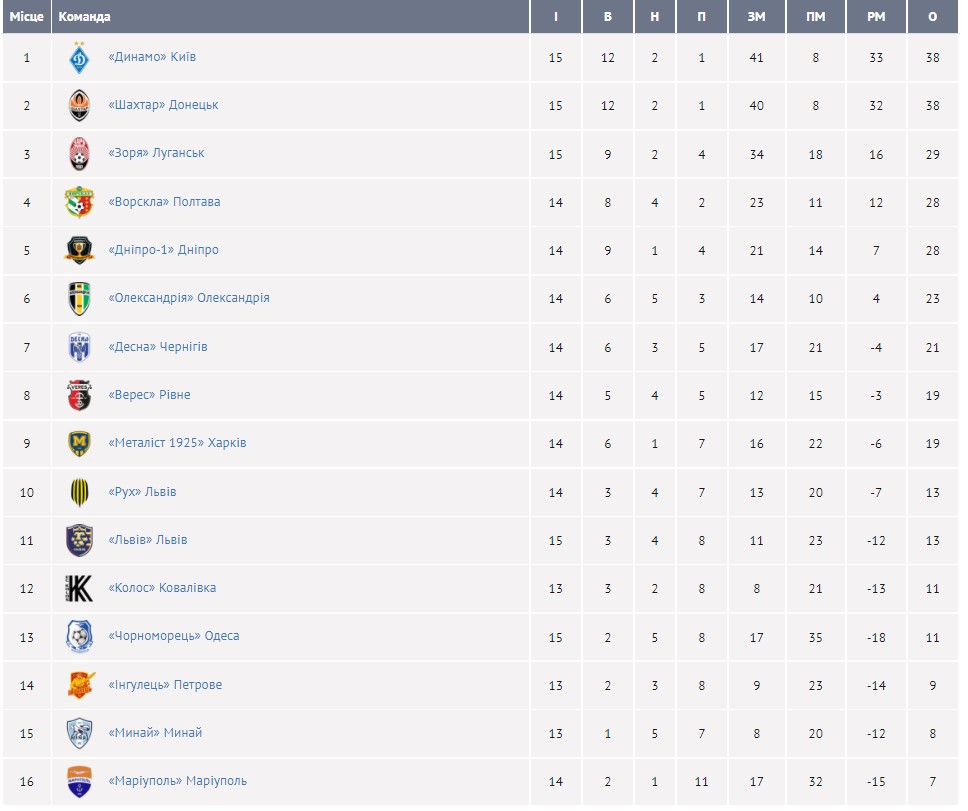The image size is (968, 811).
Task: Click the Vorskla Poltava team emblem
Action: [79, 202]
